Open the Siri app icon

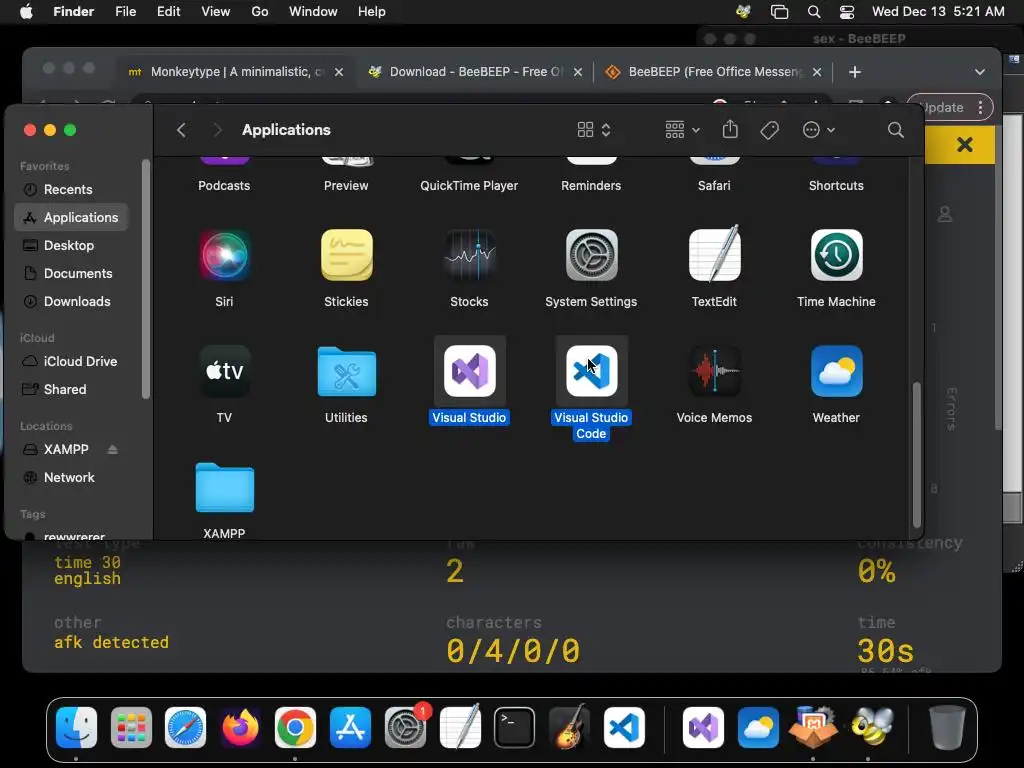224,255
